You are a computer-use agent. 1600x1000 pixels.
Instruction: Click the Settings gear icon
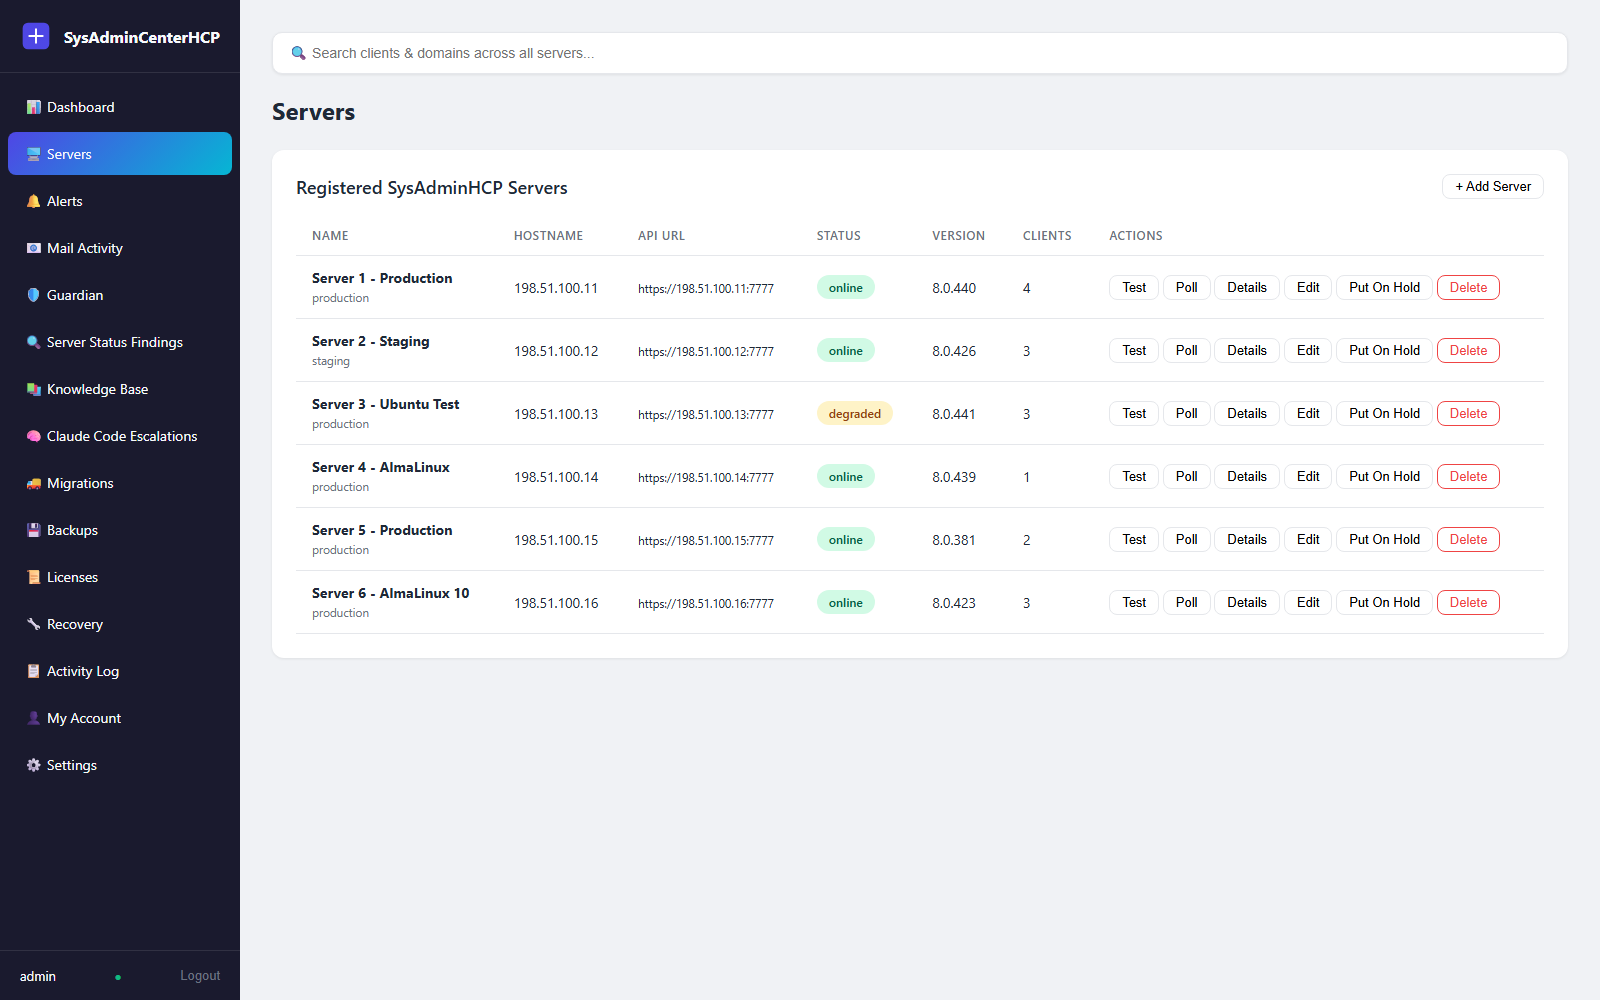click(x=34, y=765)
